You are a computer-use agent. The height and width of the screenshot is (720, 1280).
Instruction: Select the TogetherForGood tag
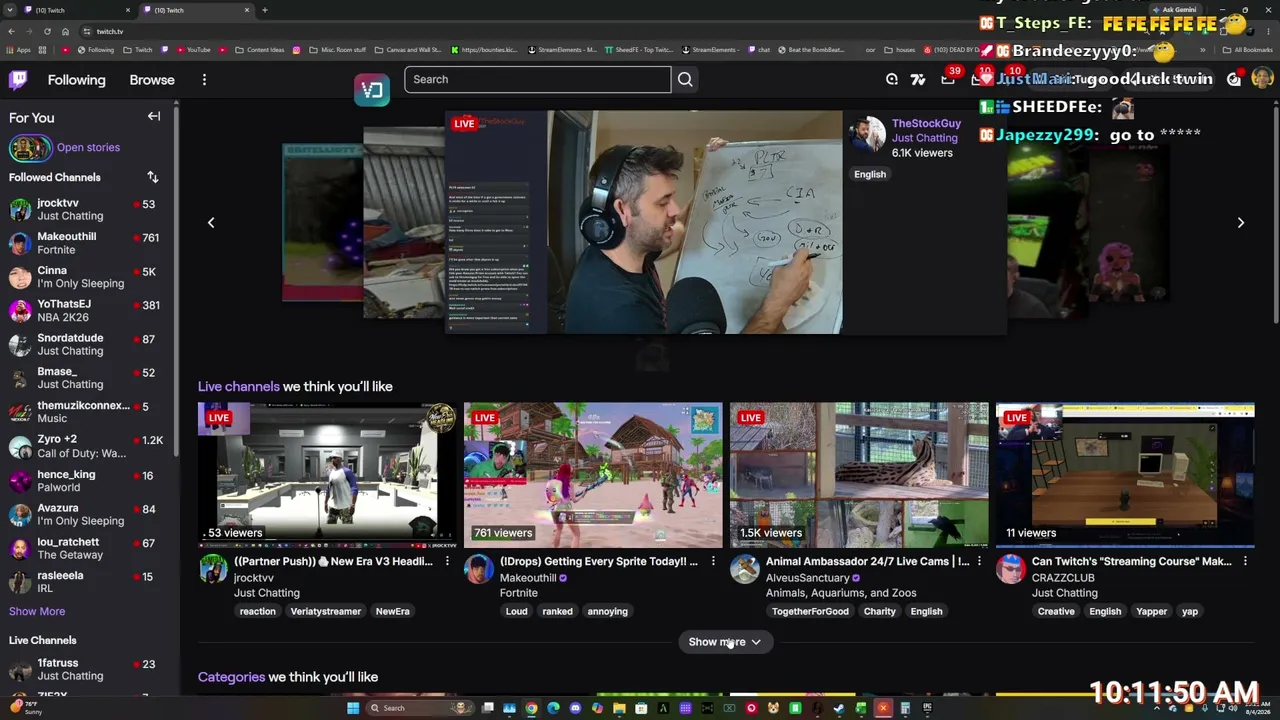(x=810, y=611)
